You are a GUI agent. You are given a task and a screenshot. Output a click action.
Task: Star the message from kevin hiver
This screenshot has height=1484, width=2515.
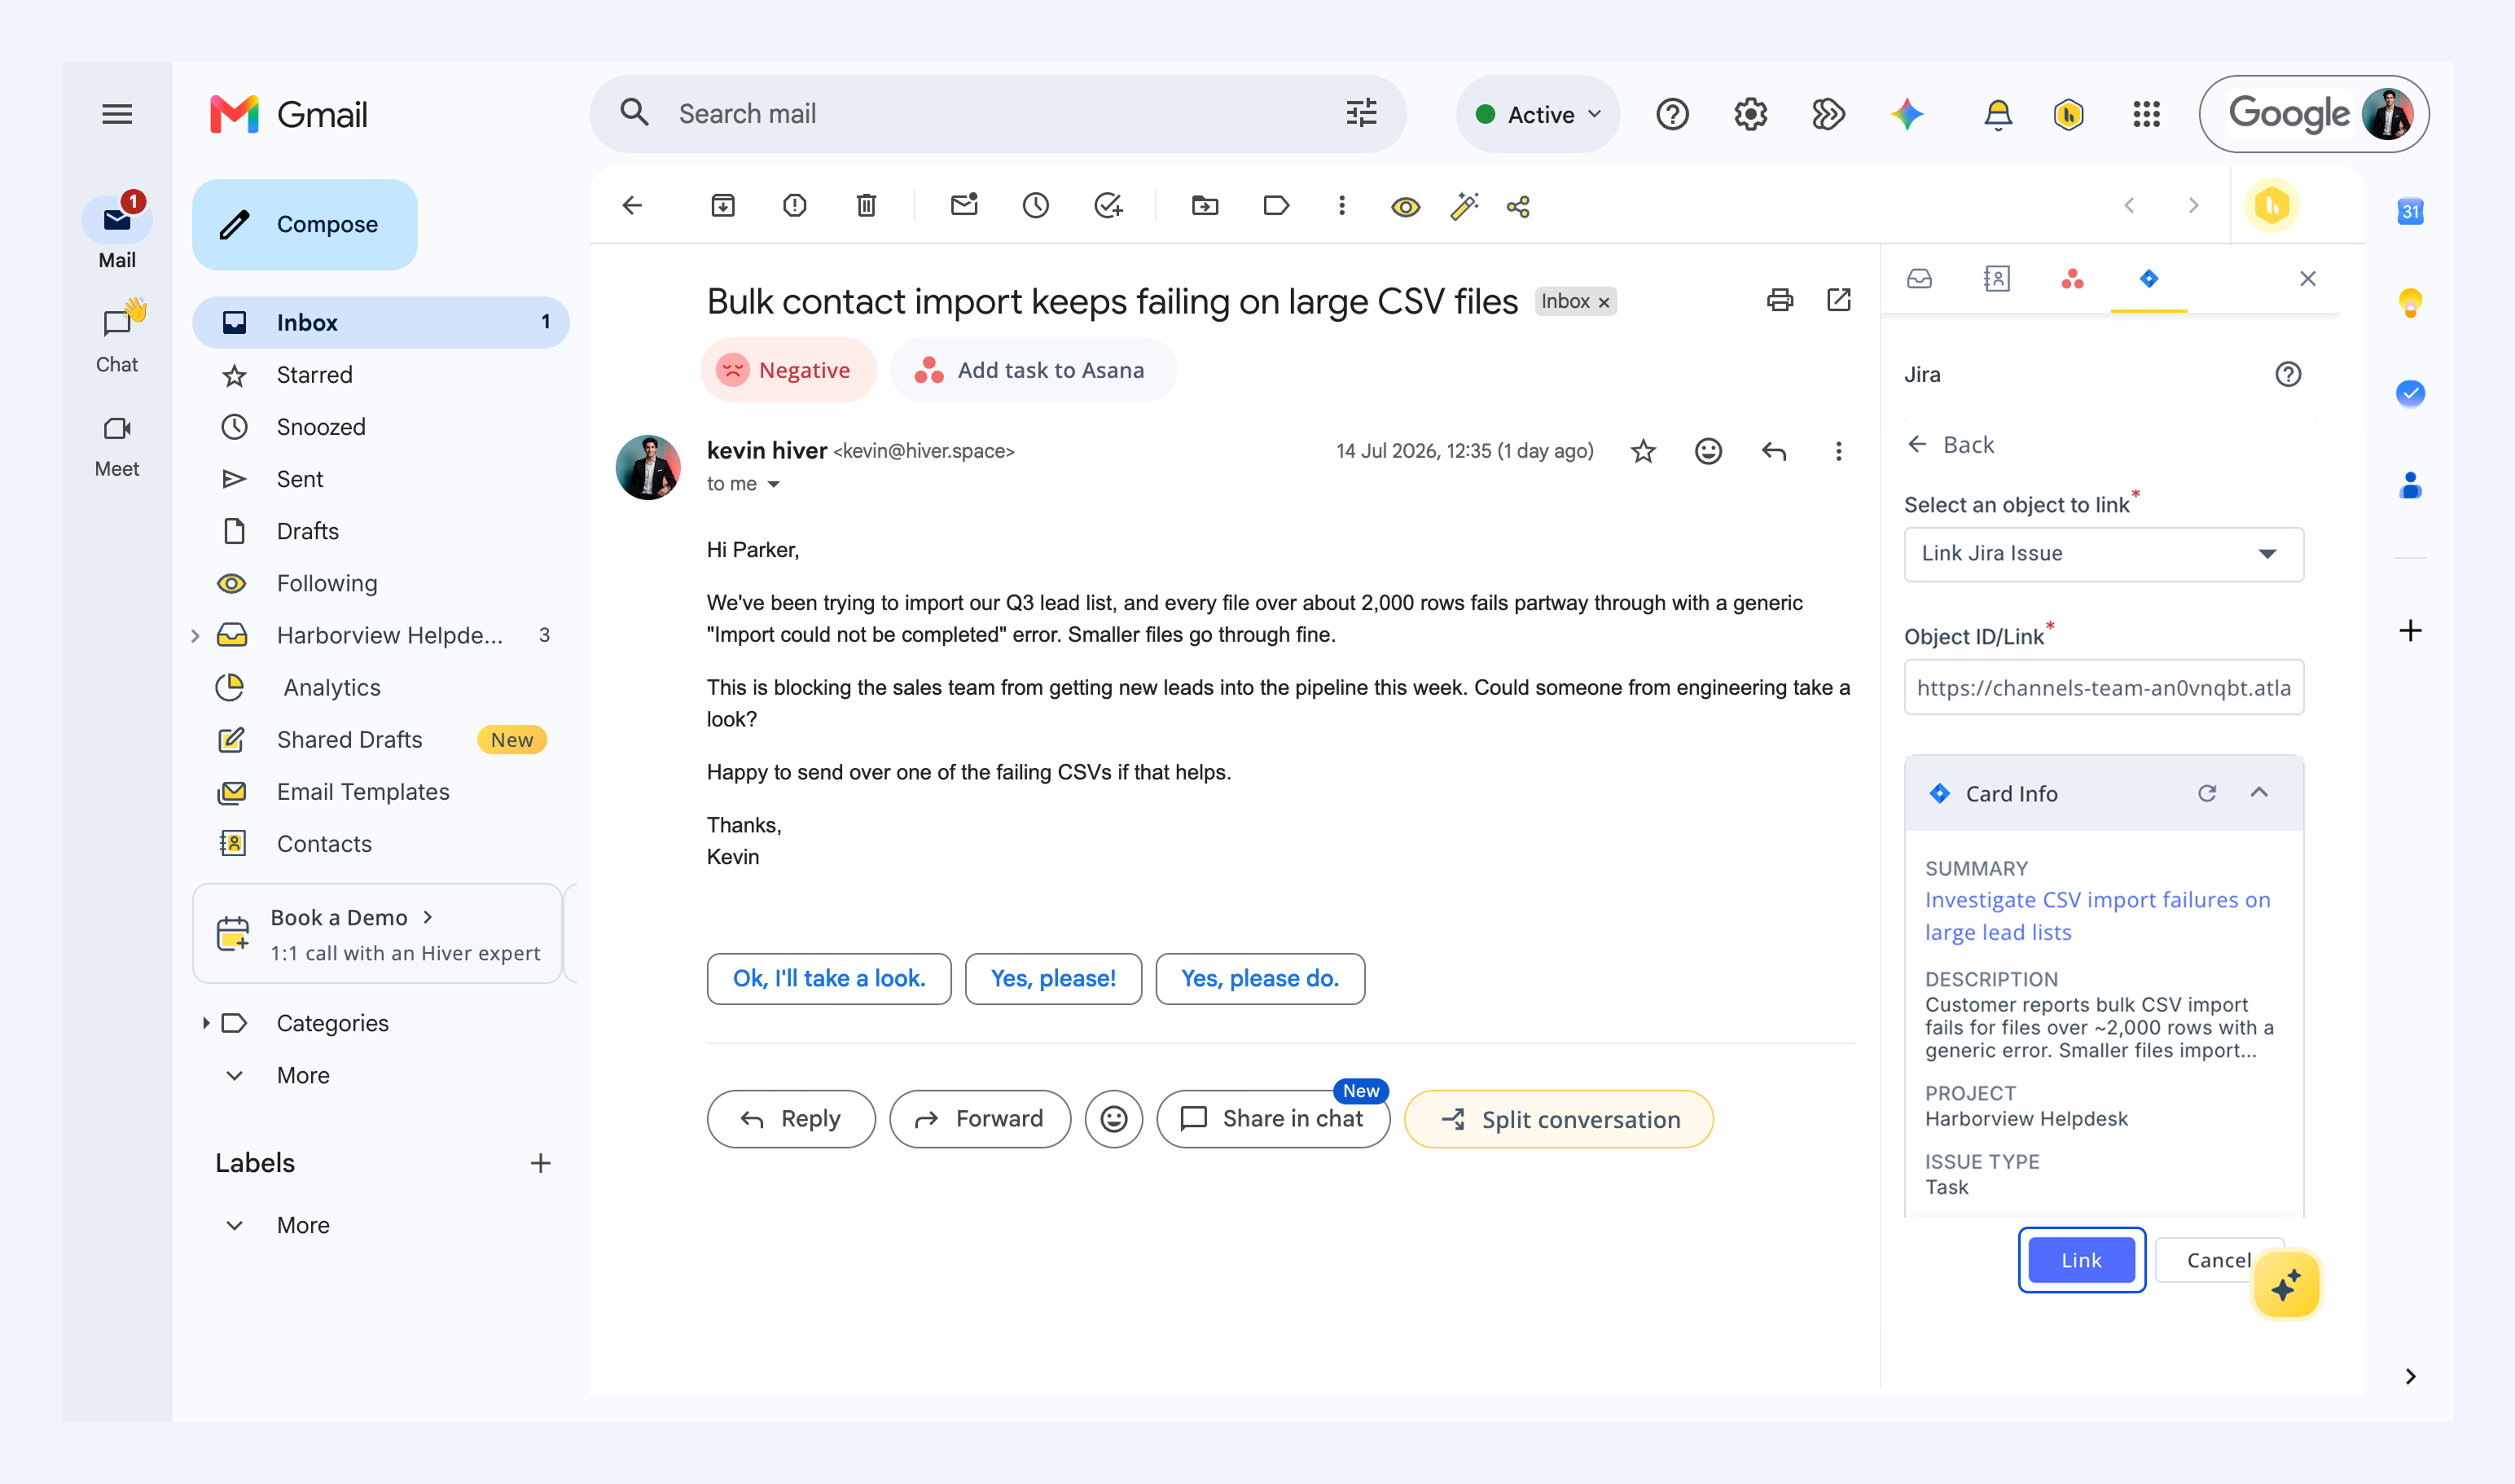(x=1643, y=452)
